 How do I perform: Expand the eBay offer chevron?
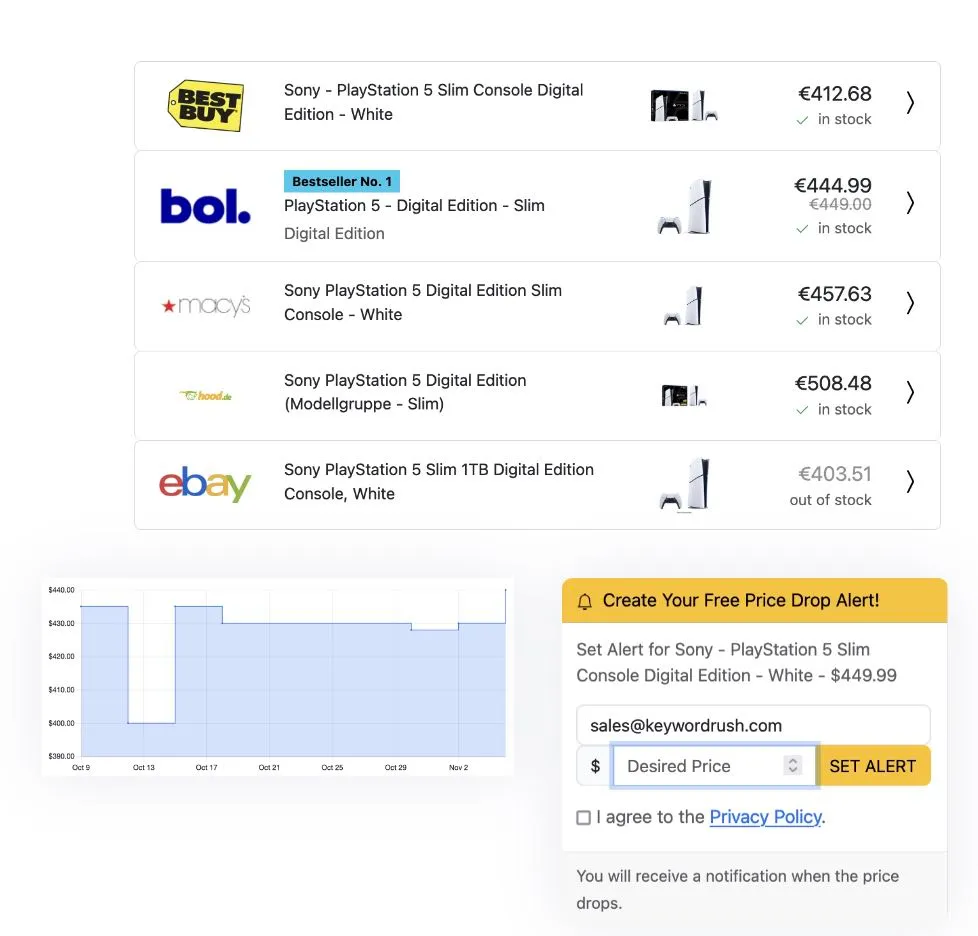pos(910,481)
